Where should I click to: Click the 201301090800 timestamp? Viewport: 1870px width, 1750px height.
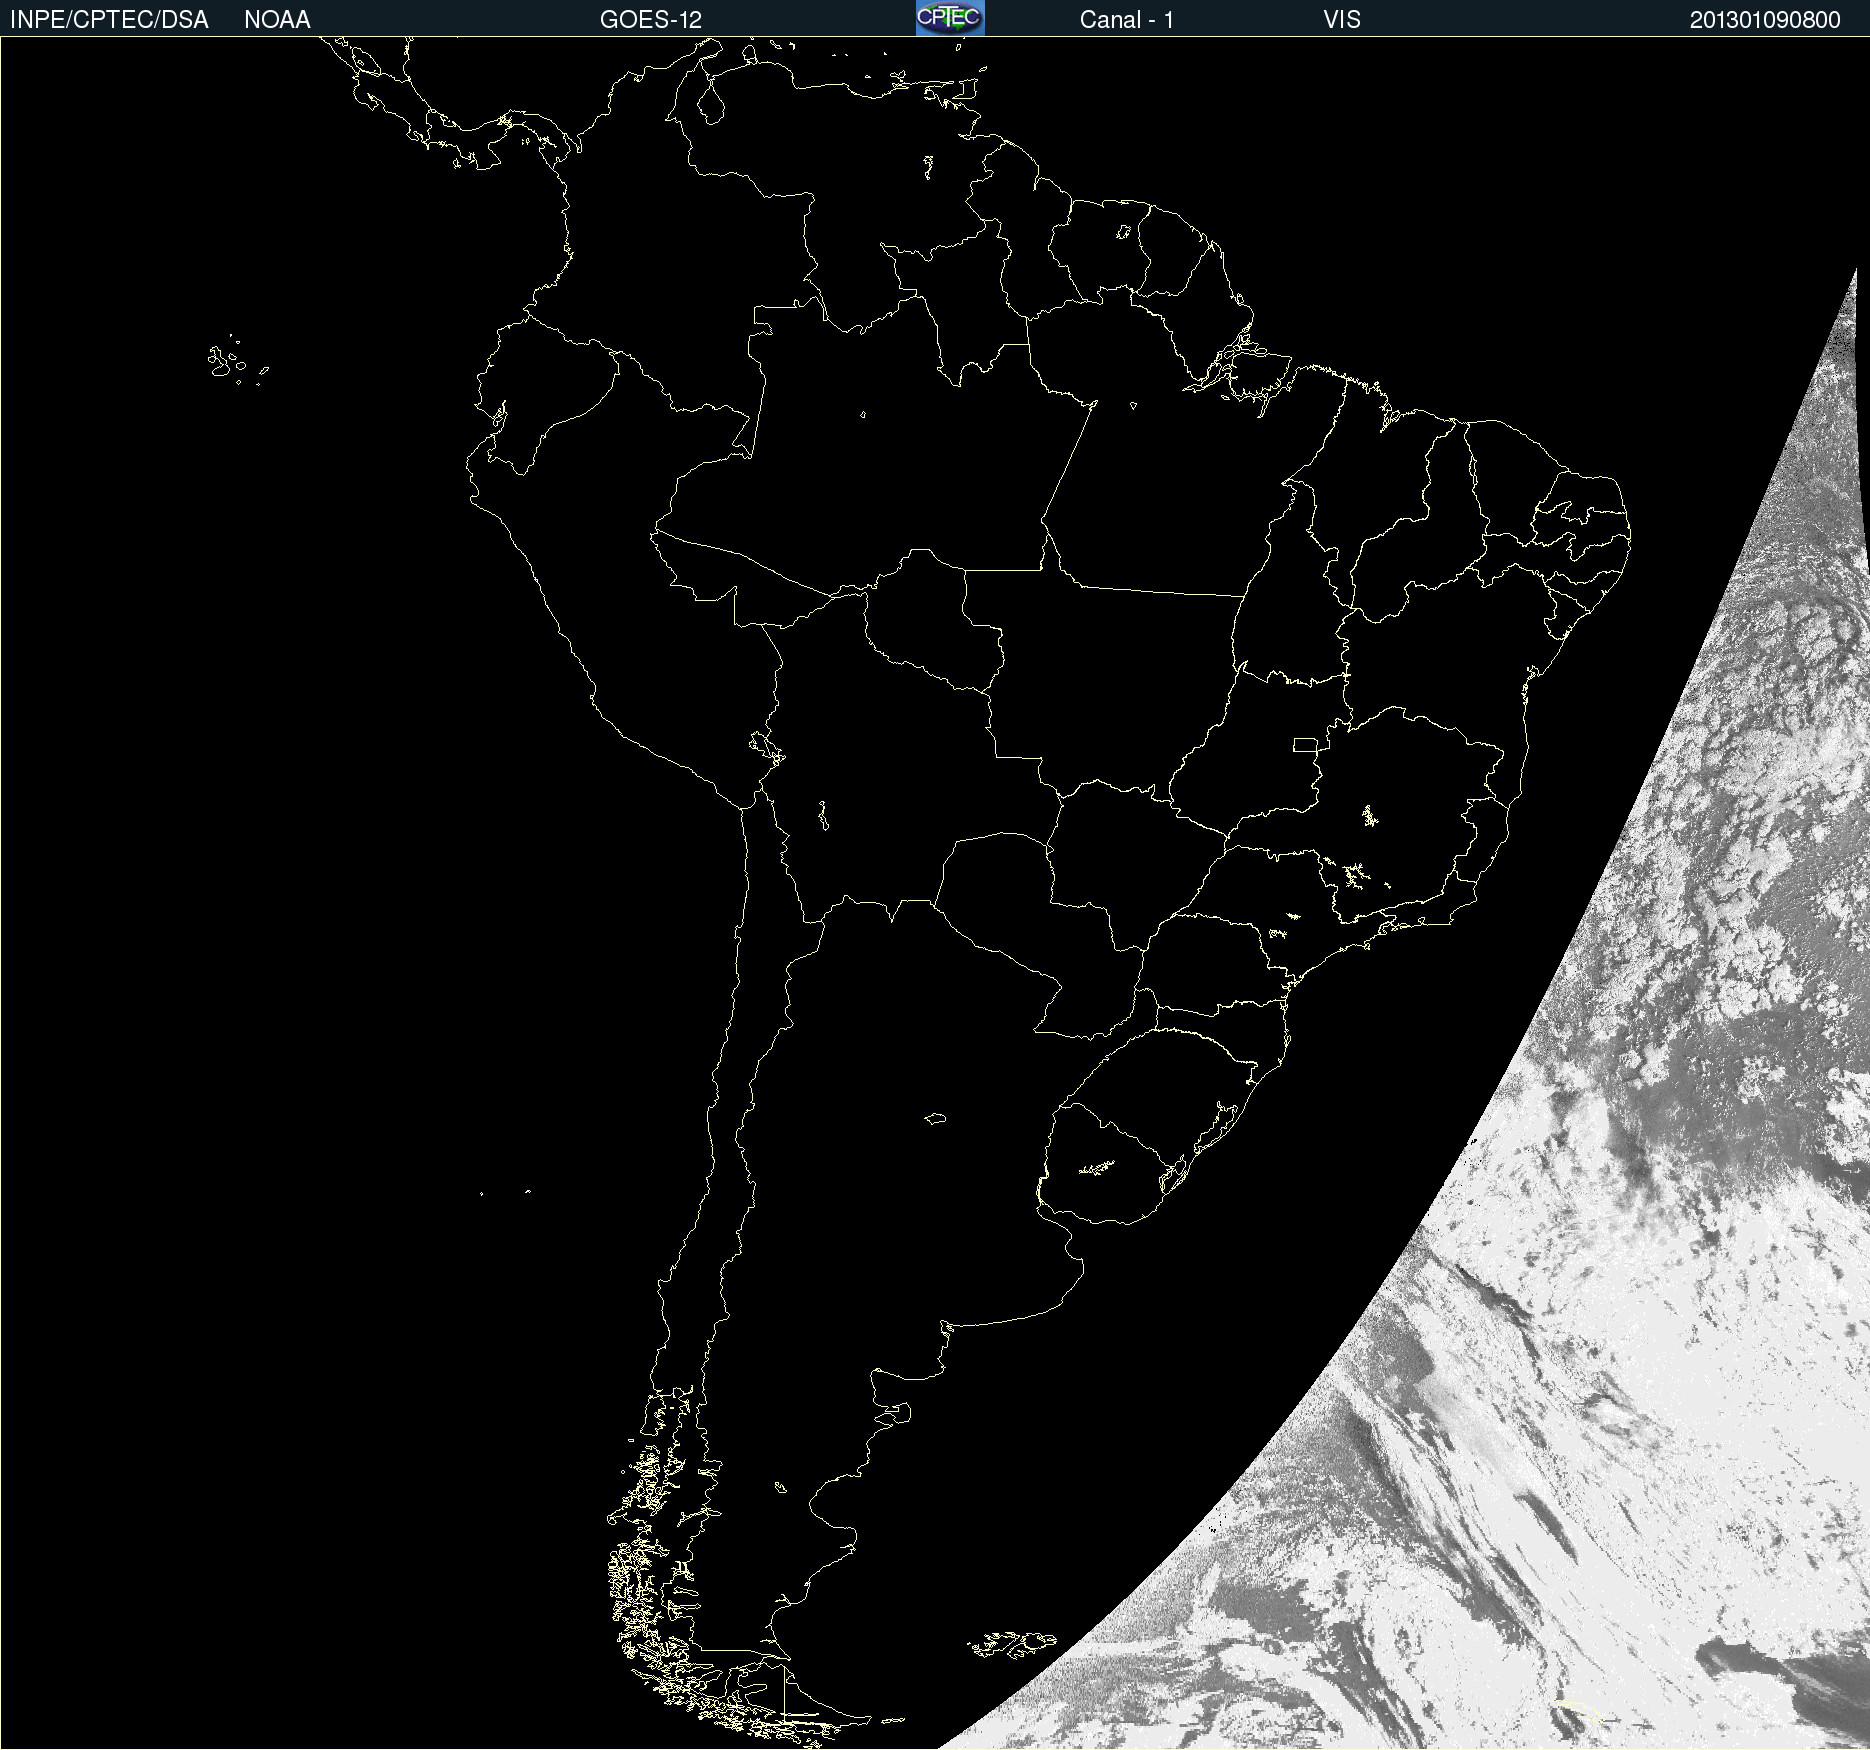click(1765, 20)
